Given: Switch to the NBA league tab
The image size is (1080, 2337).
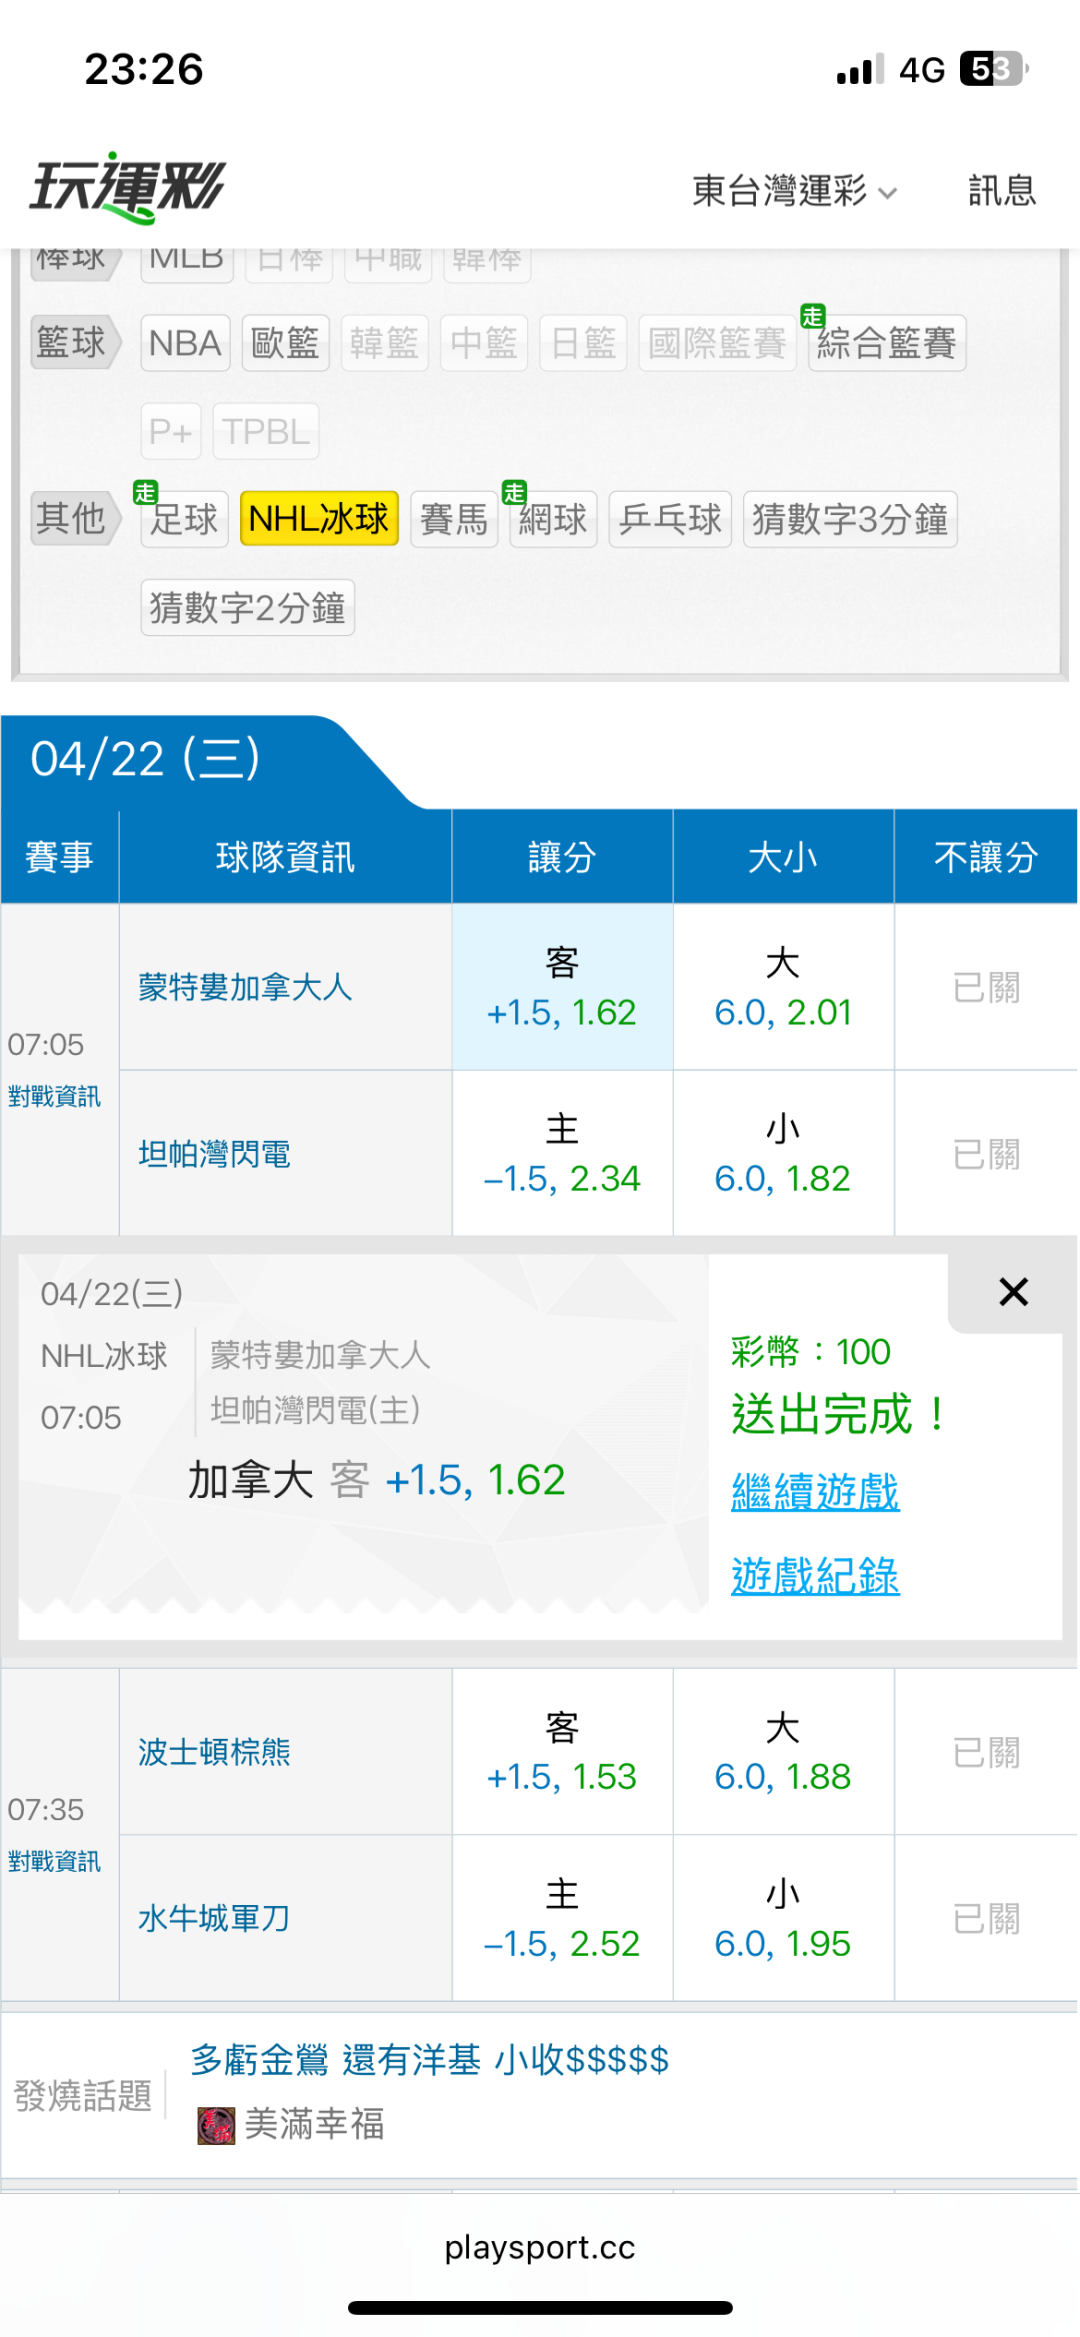Looking at the screenshot, I should pyautogui.click(x=185, y=343).
